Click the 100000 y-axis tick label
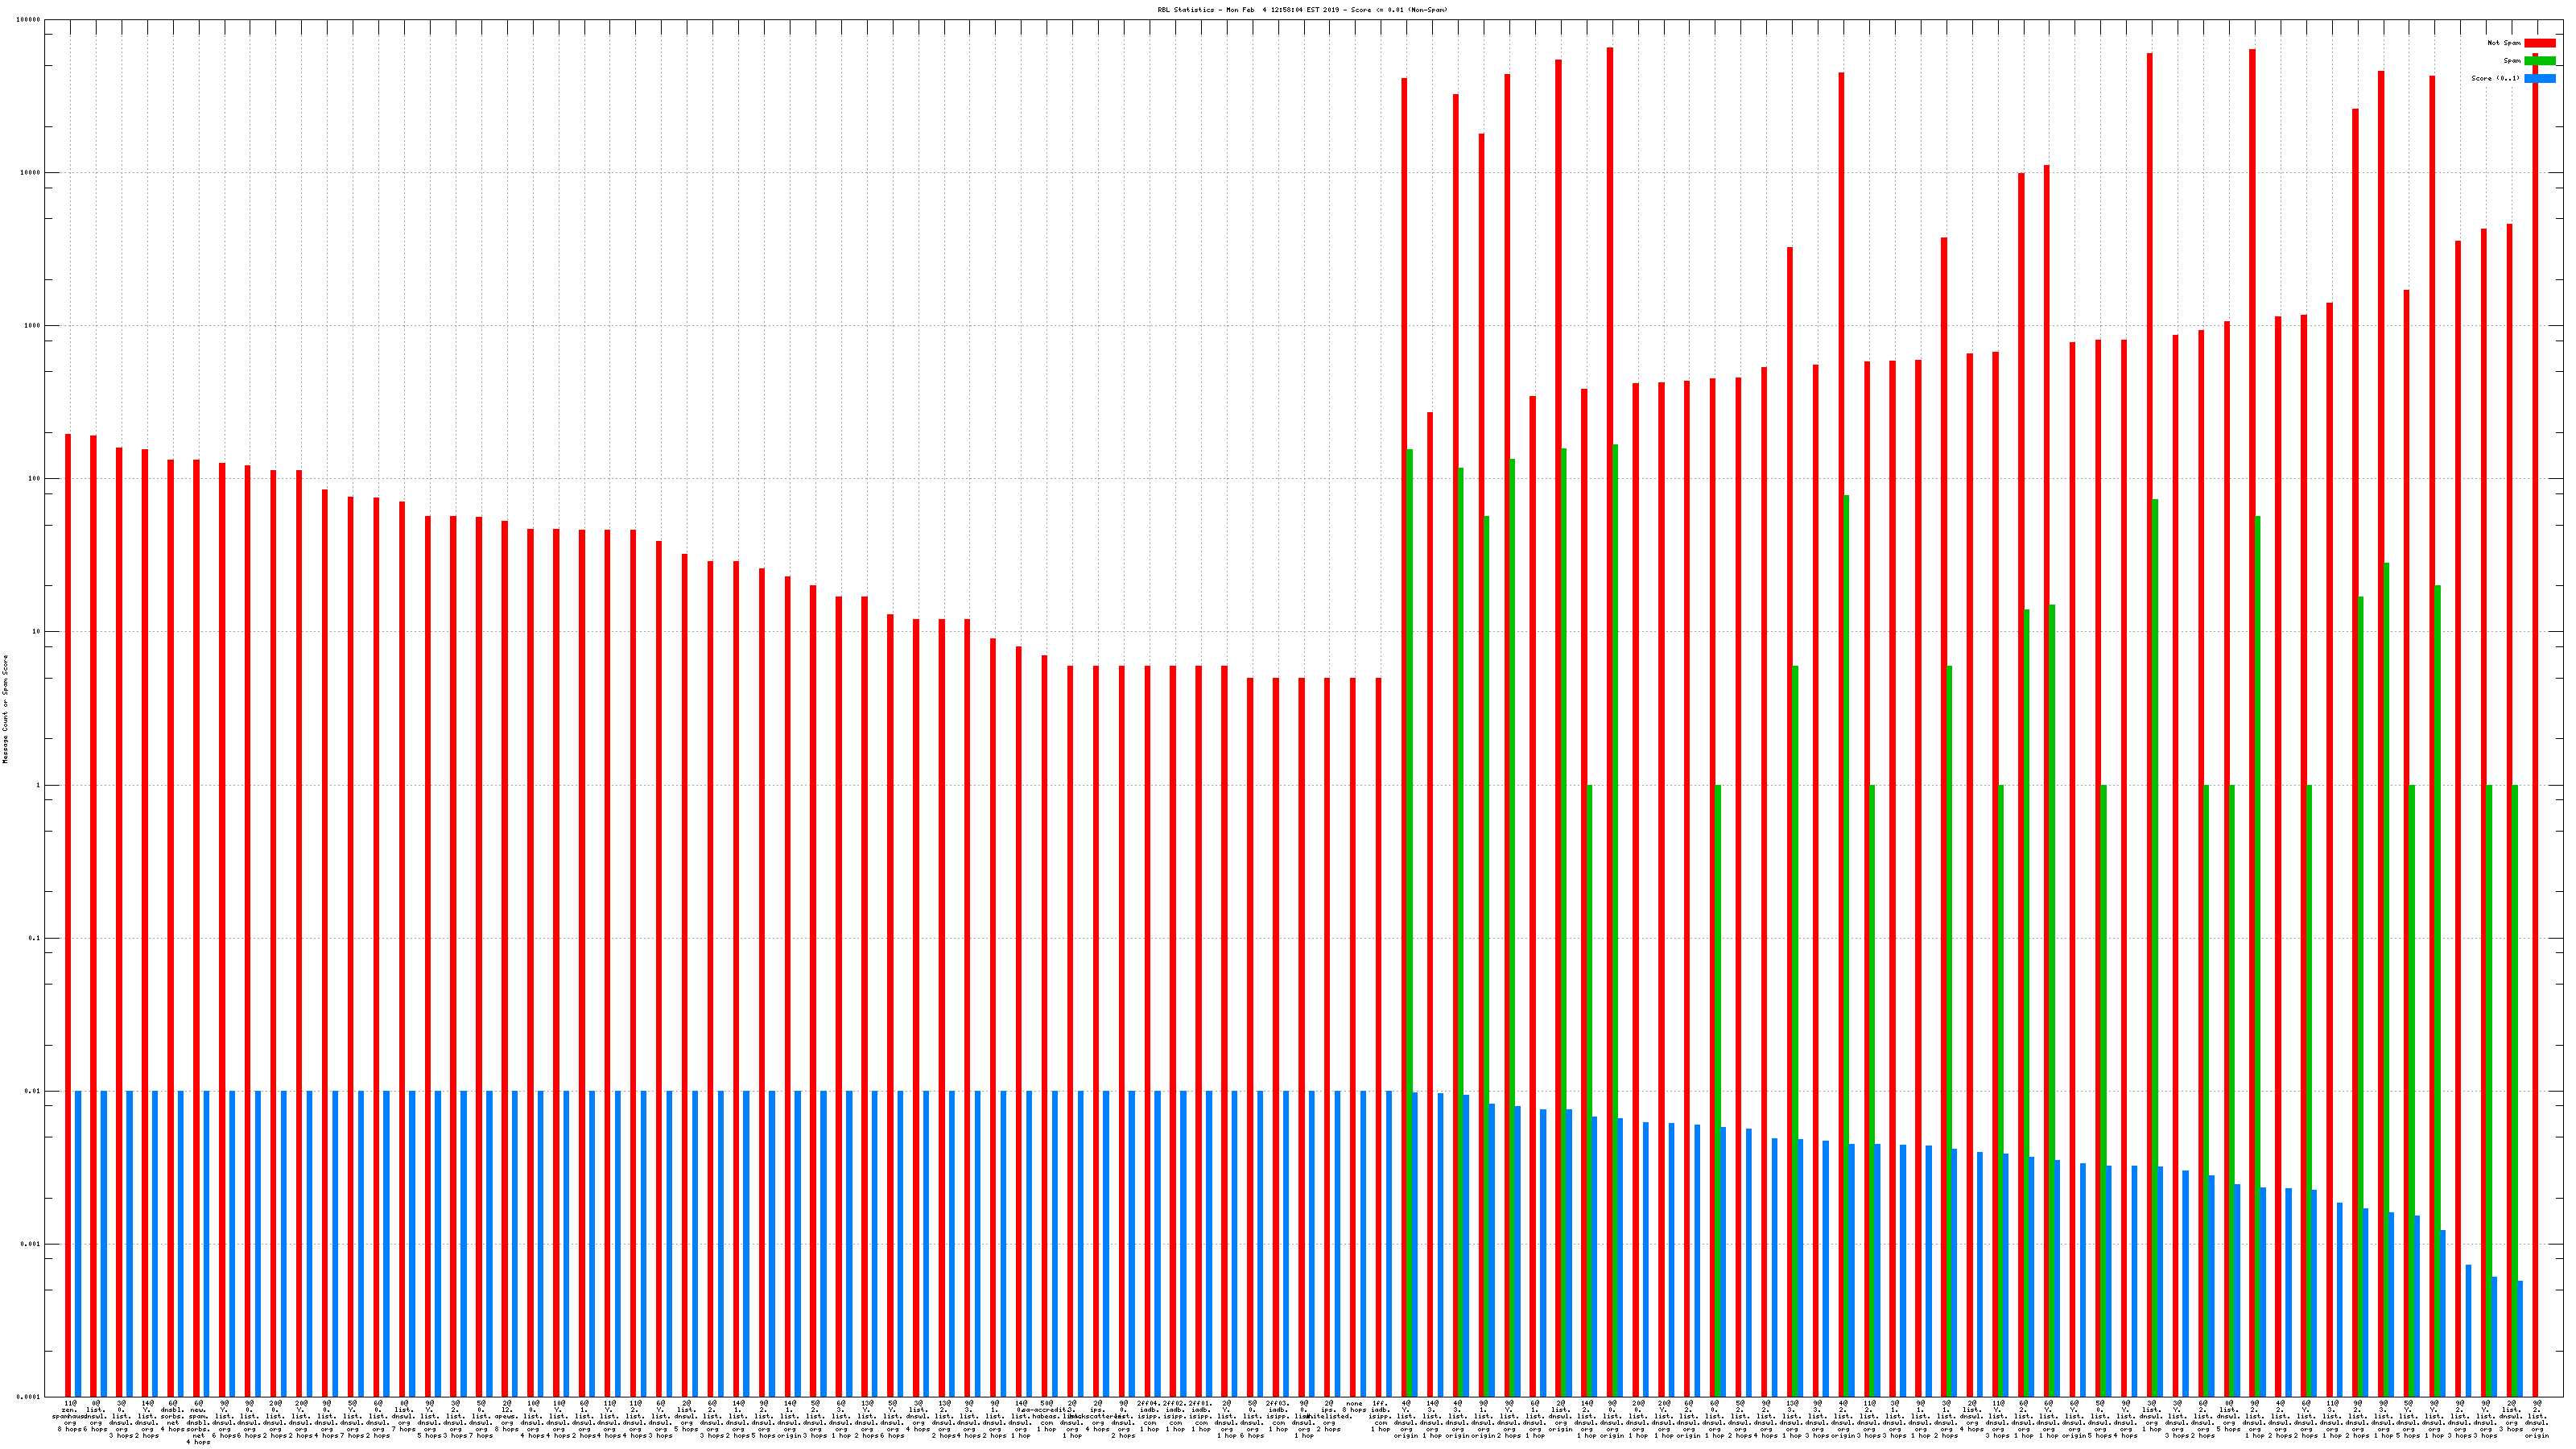The image size is (2576, 1449). tap(30, 20)
